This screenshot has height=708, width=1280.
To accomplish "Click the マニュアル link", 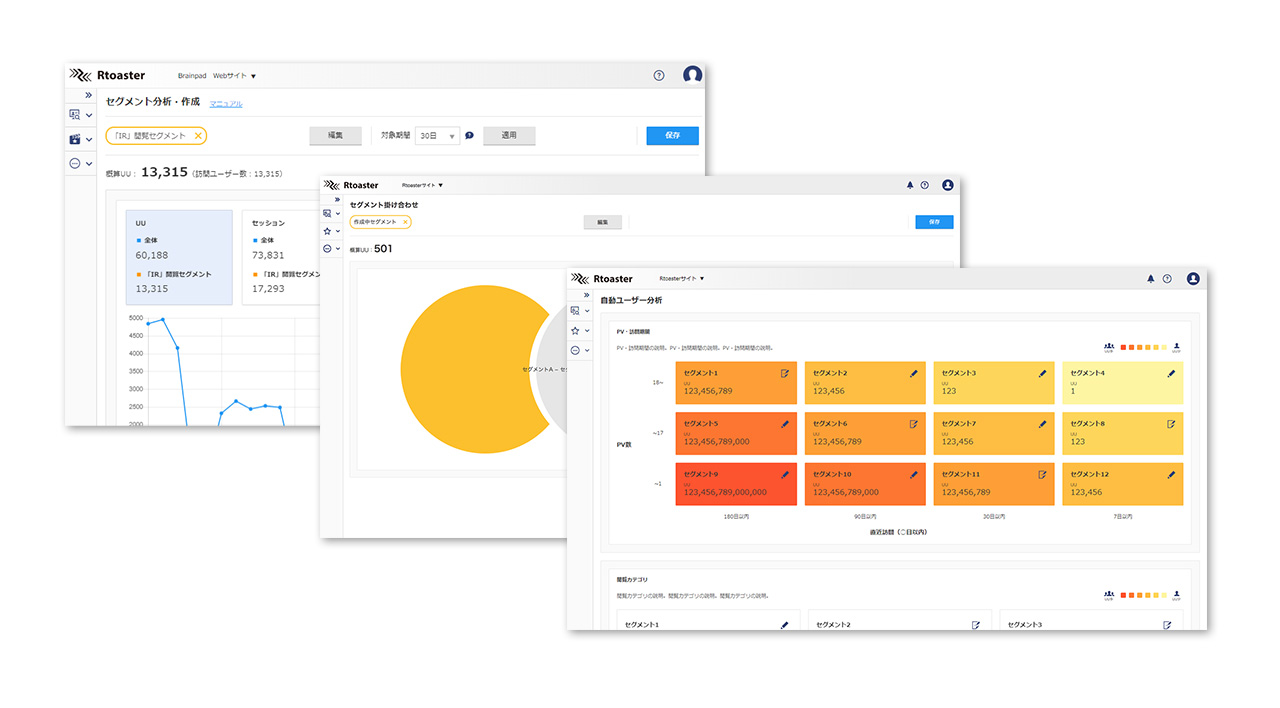I will pos(225,104).
